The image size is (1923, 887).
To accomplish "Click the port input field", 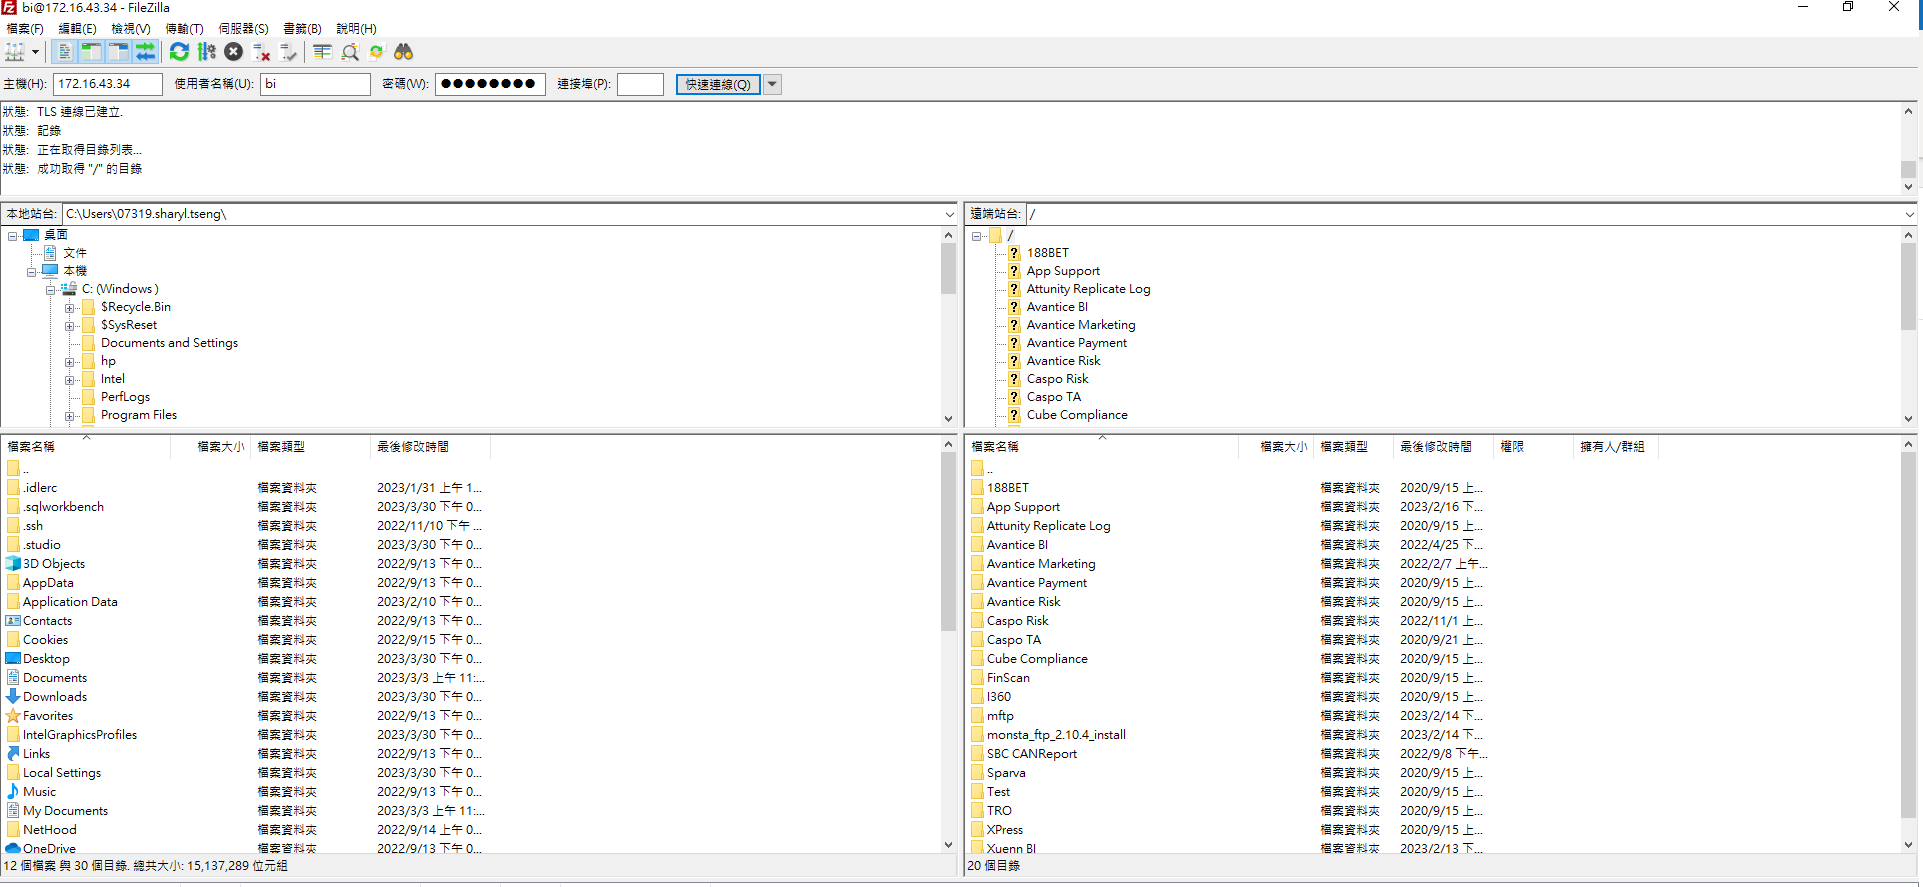I will click(x=640, y=84).
